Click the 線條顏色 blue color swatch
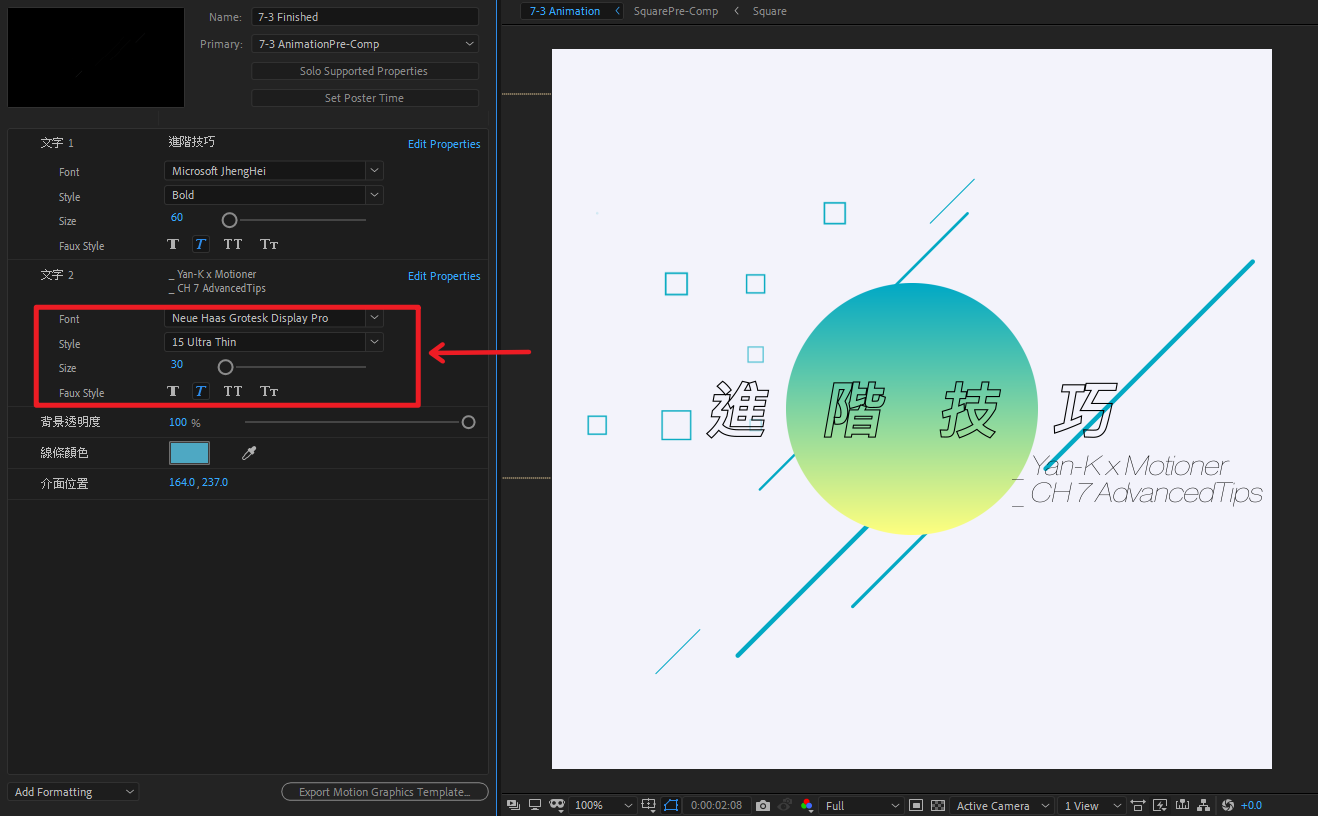 pos(189,453)
